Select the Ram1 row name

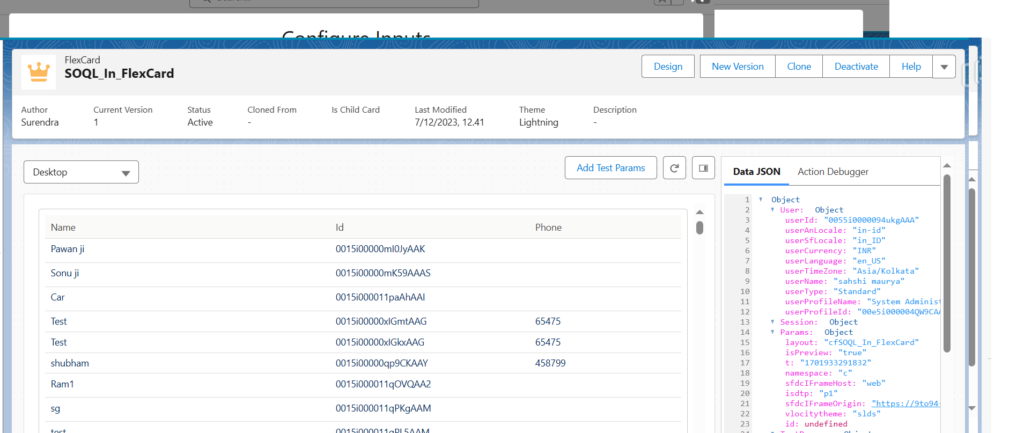[63, 384]
